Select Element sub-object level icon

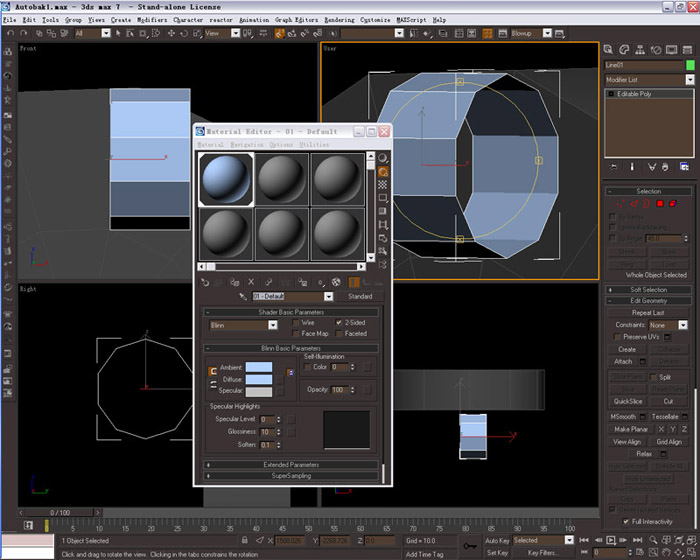point(673,204)
